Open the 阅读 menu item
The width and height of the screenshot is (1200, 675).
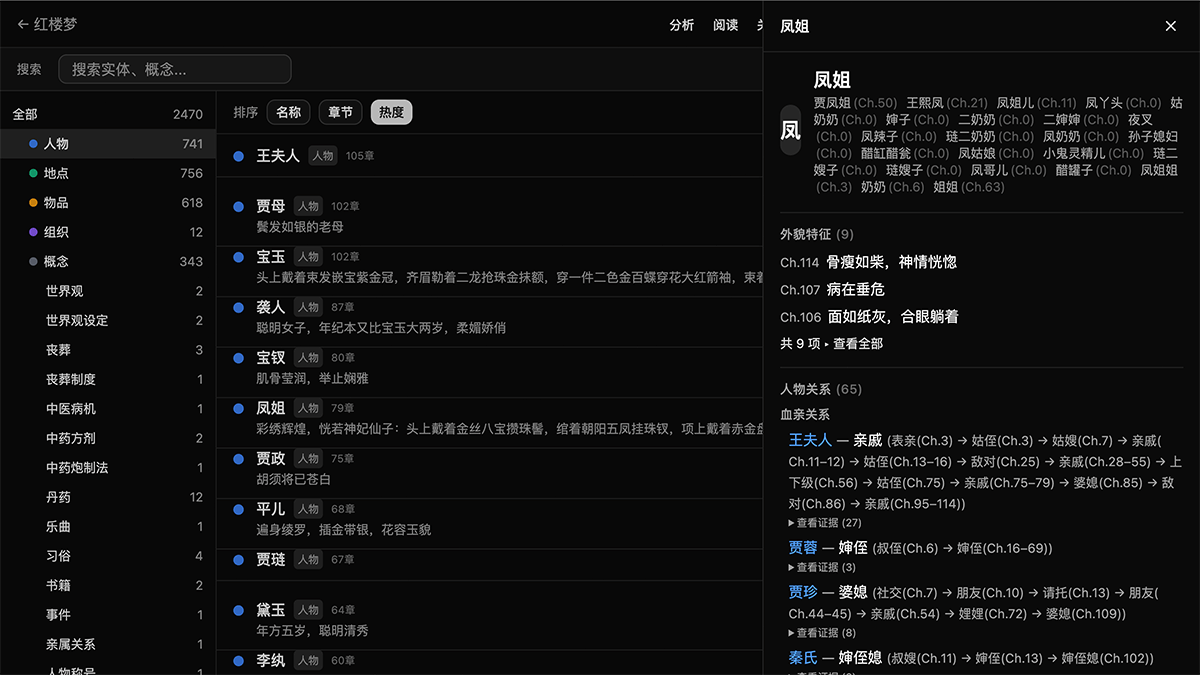(725, 25)
